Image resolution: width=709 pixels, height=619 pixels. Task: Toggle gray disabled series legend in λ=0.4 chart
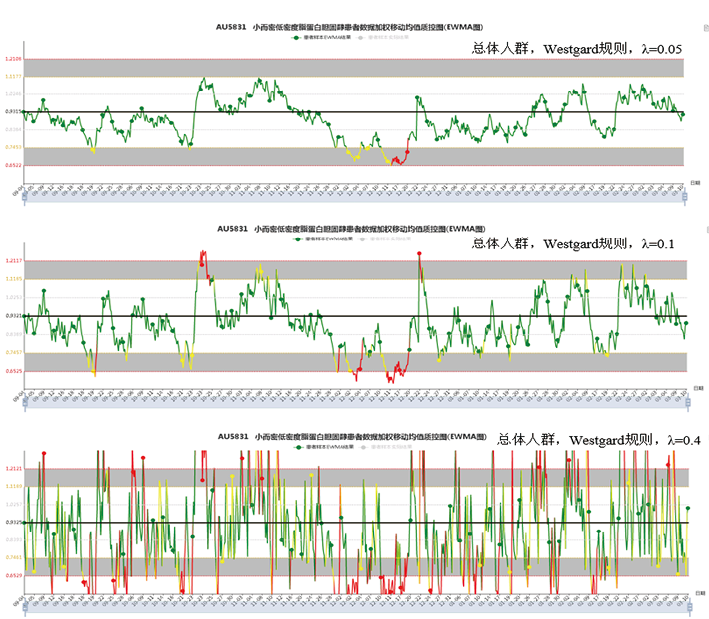click(386, 447)
